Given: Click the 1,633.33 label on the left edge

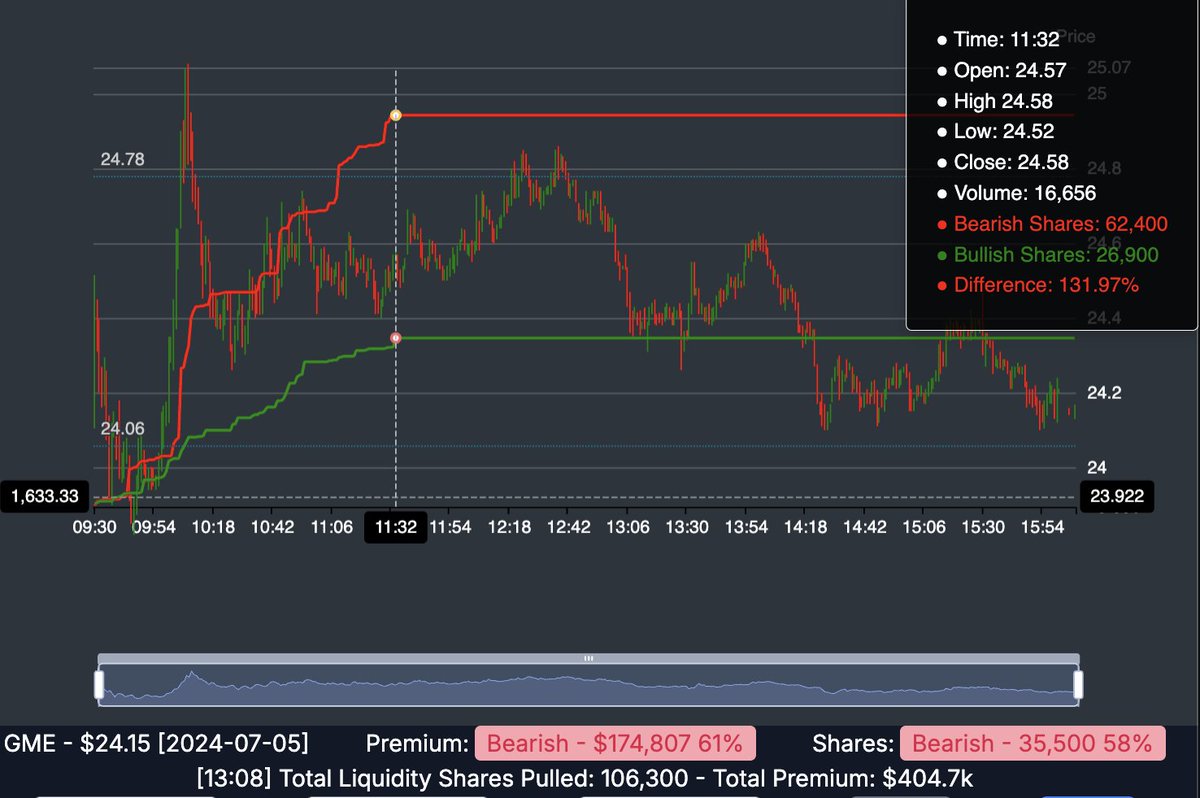Looking at the screenshot, I should pyautogui.click(x=45, y=496).
